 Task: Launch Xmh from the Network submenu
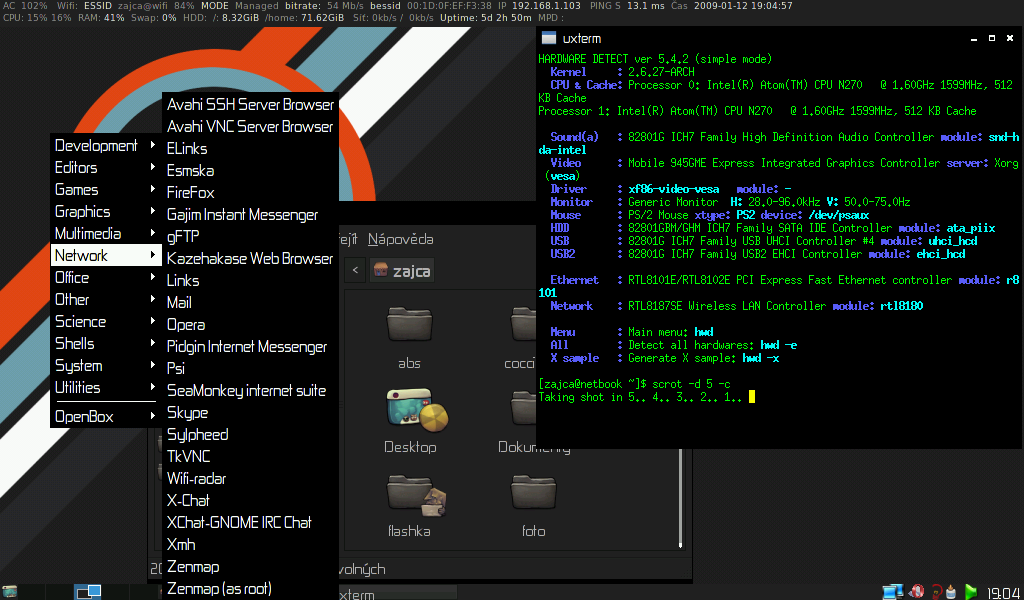250,544
